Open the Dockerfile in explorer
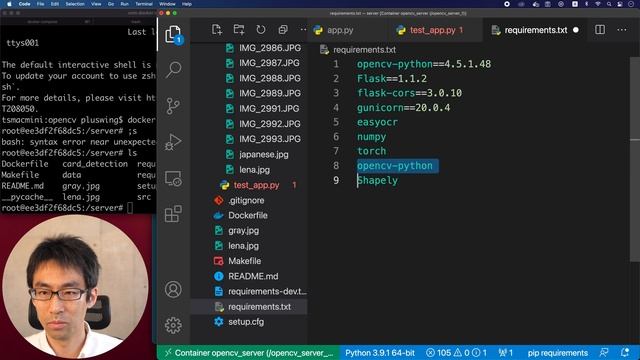The height and width of the screenshot is (360, 640). pyautogui.click(x=248, y=215)
